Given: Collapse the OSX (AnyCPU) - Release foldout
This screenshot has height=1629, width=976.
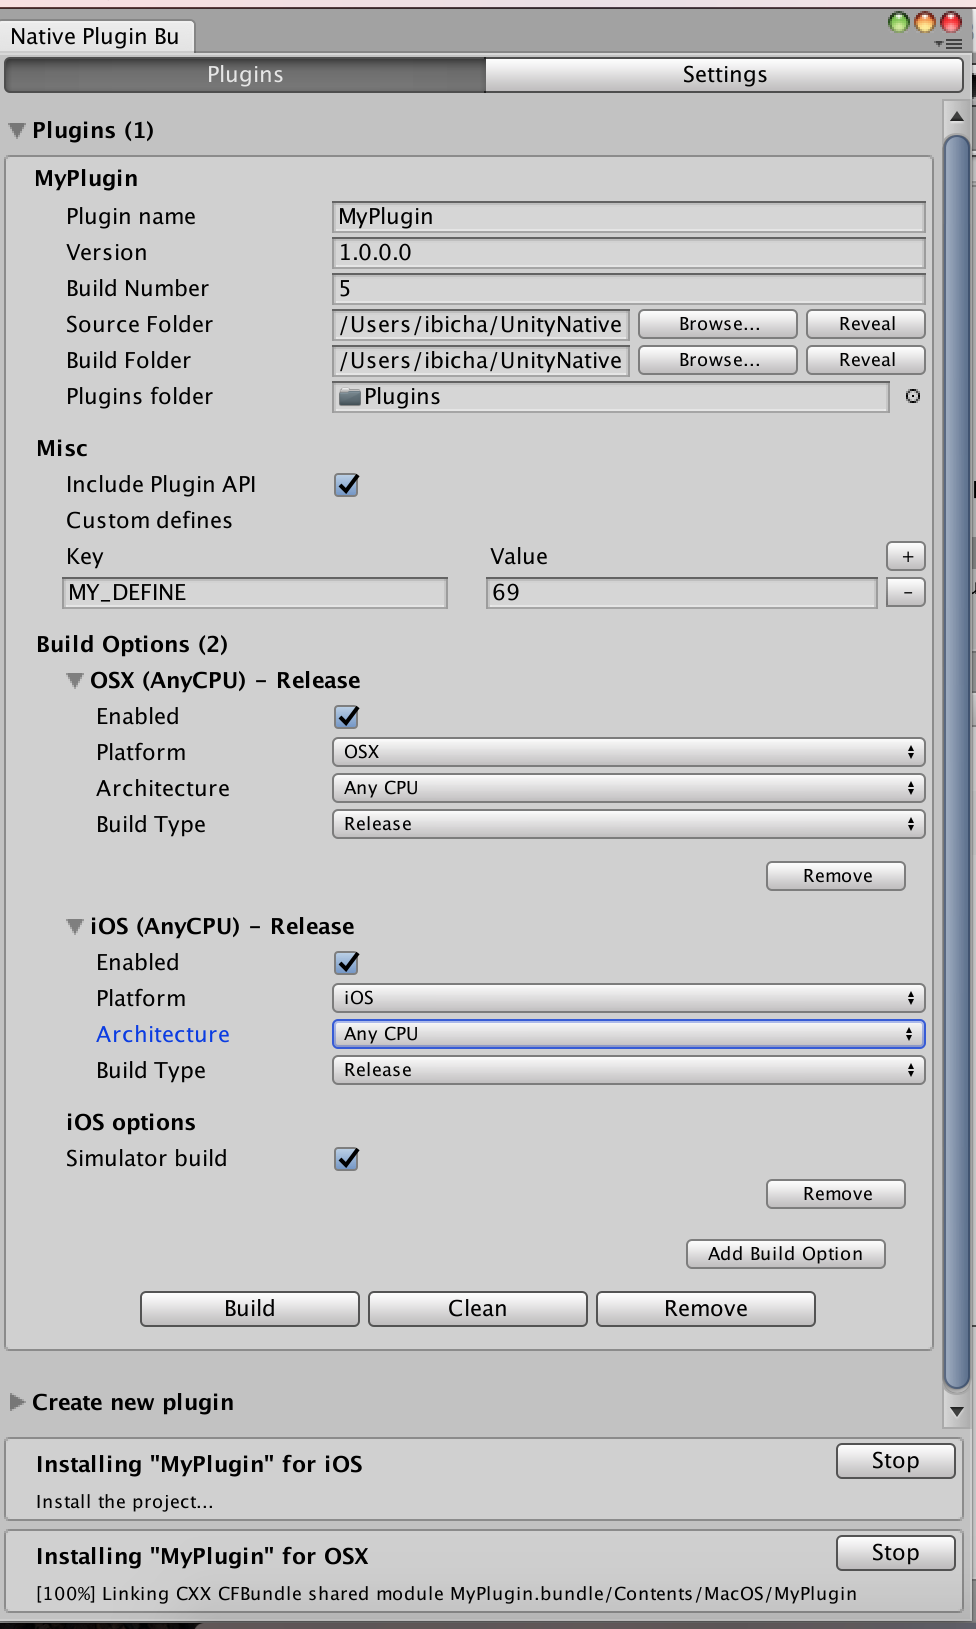Looking at the screenshot, I should click(x=75, y=681).
